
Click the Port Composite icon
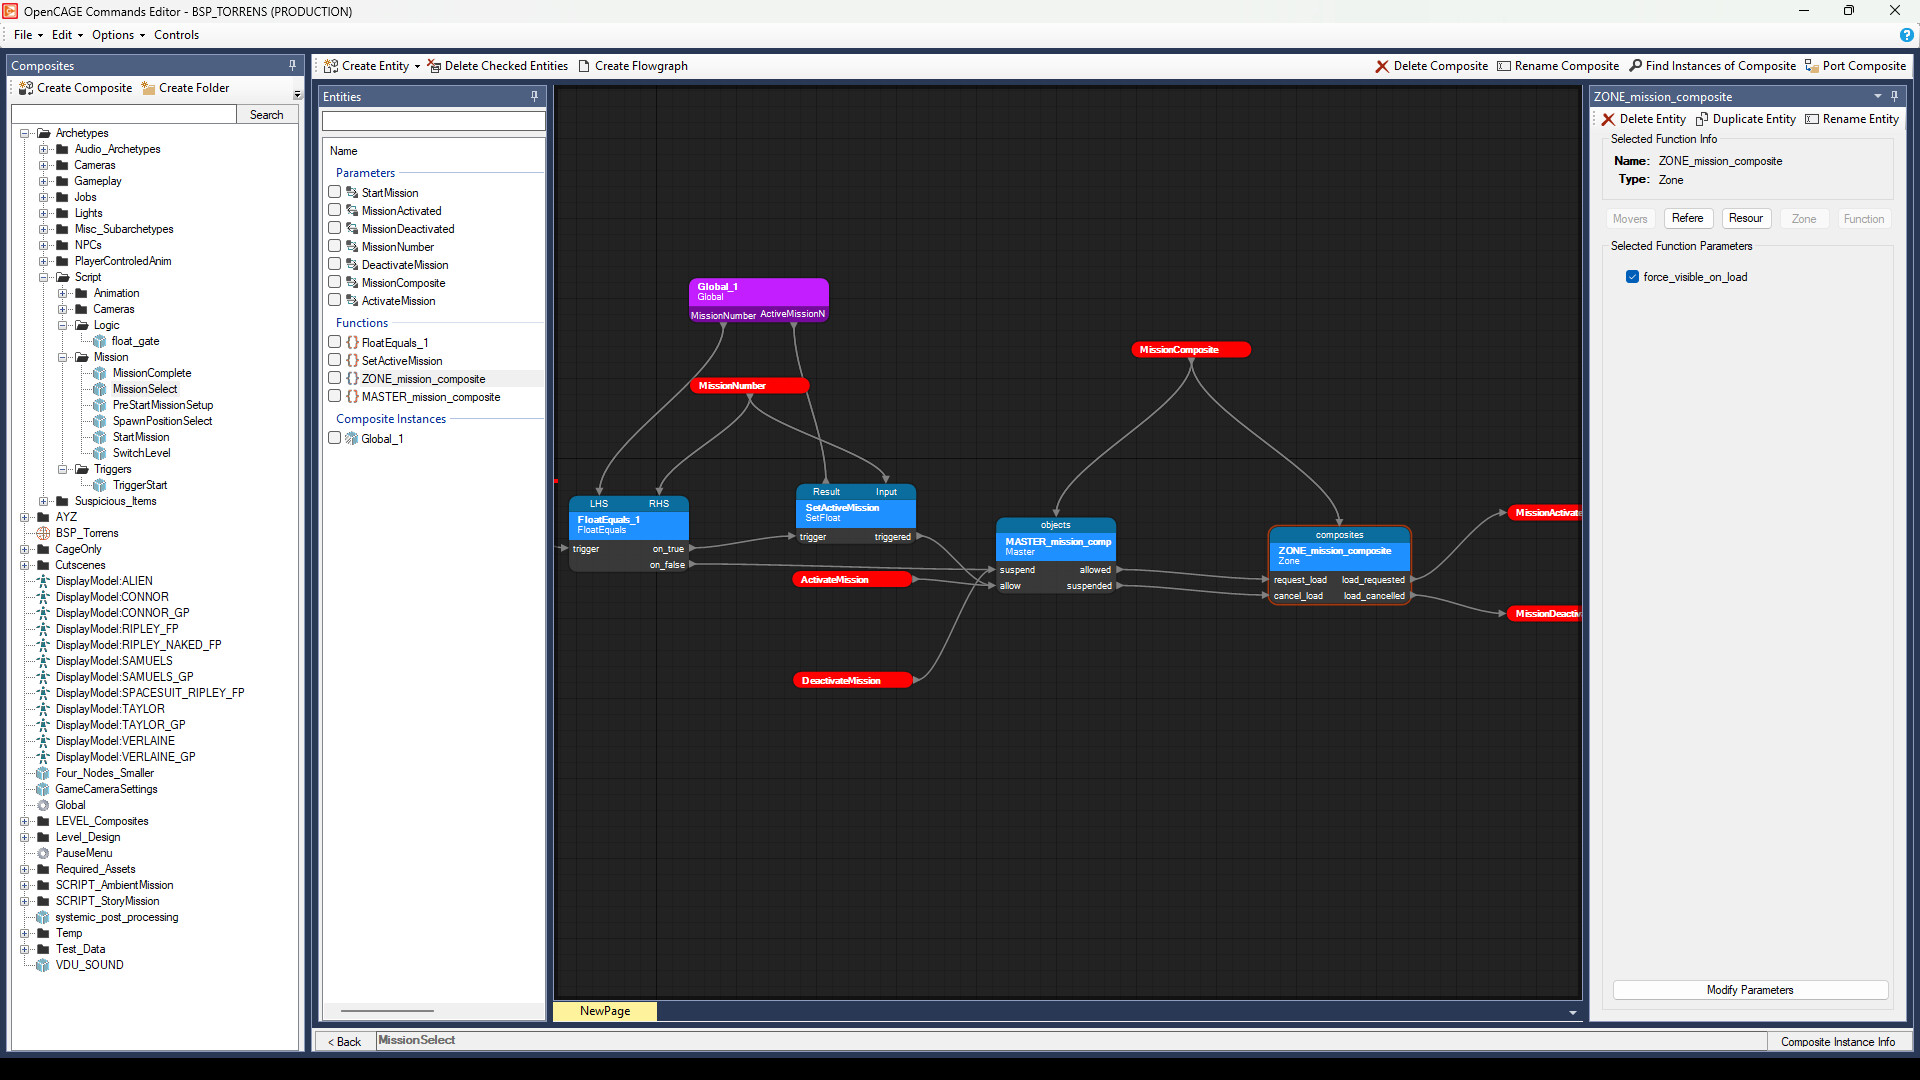[x=1812, y=66]
